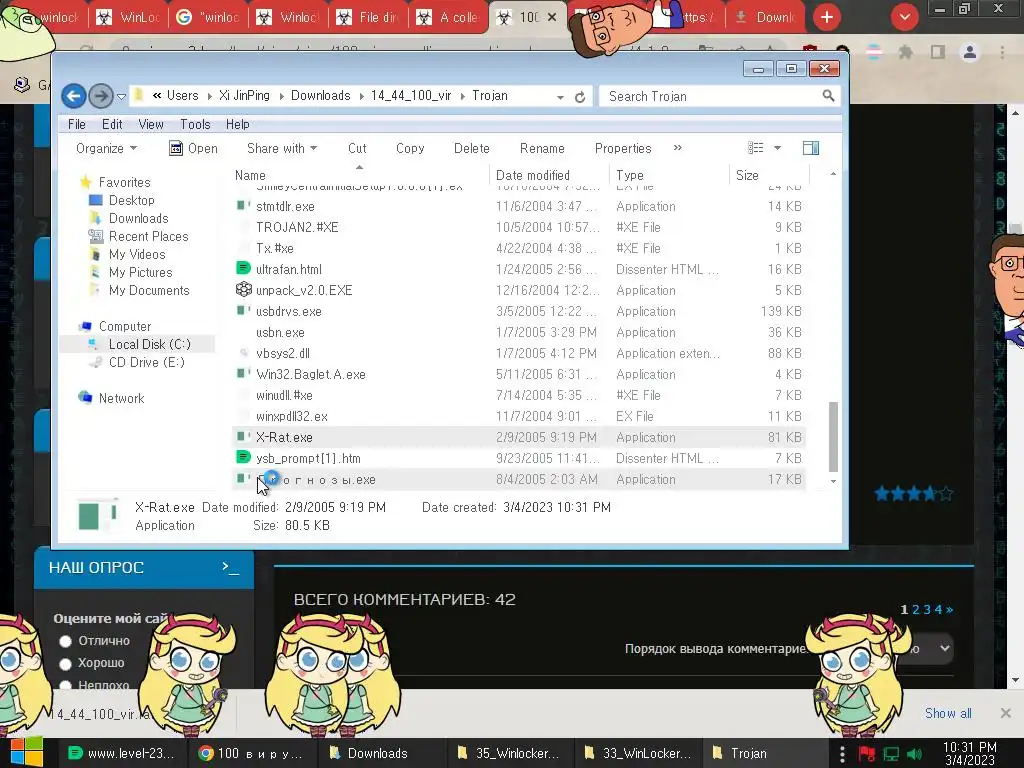1024x768 pixels.
Task: Go to comments page 4 link
Action: click(x=938, y=609)
